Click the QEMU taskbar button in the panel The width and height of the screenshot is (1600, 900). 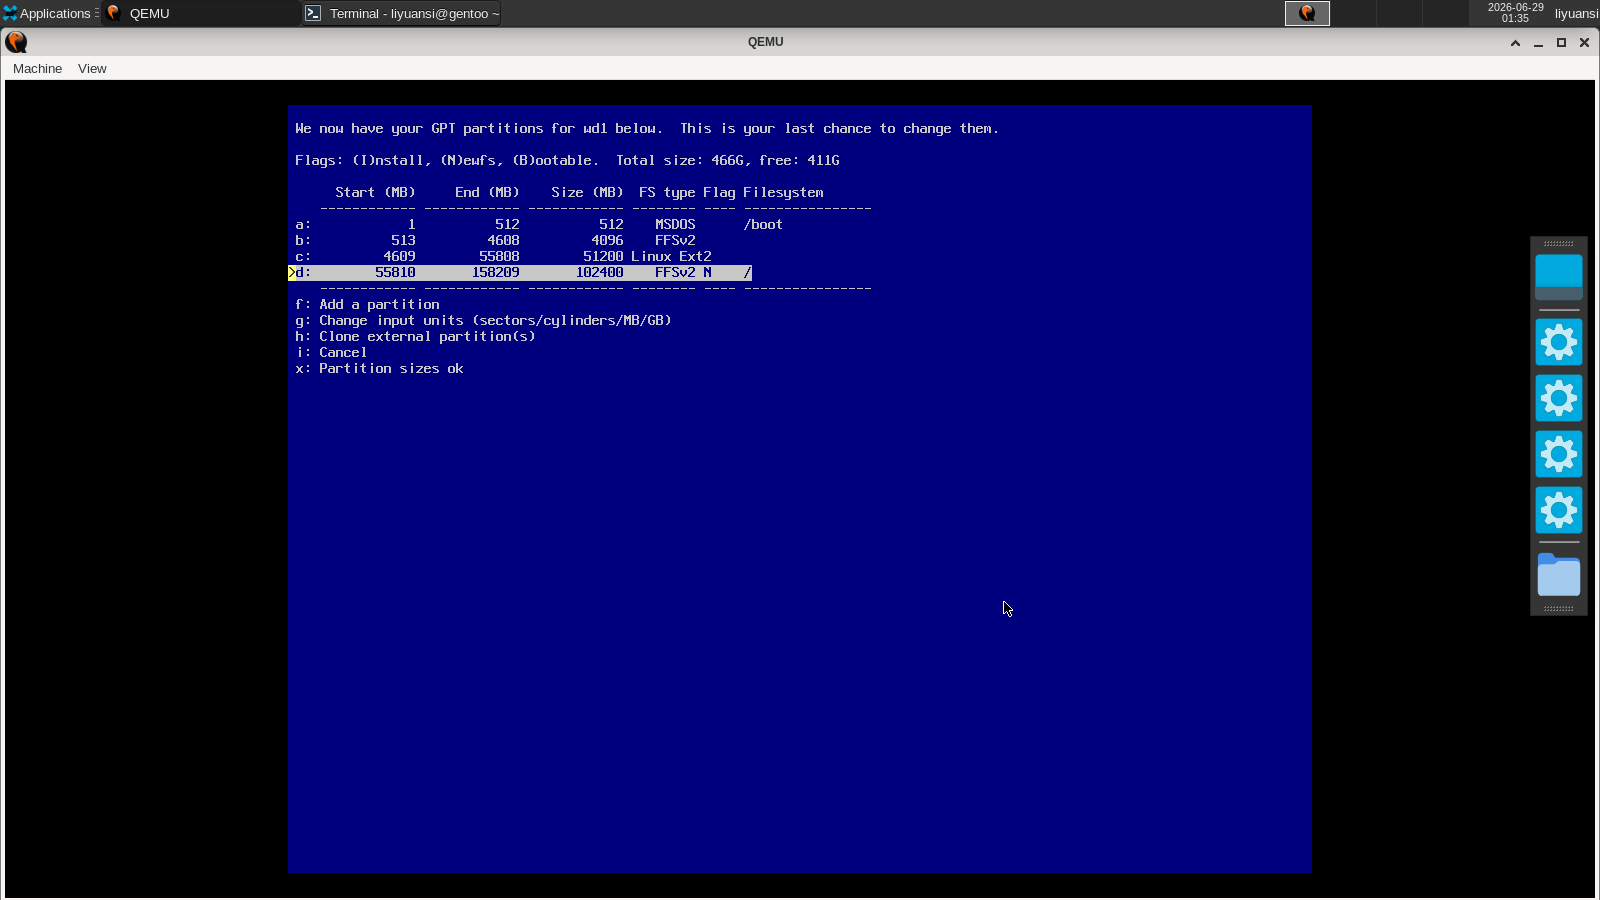click(x=200, y=13)
